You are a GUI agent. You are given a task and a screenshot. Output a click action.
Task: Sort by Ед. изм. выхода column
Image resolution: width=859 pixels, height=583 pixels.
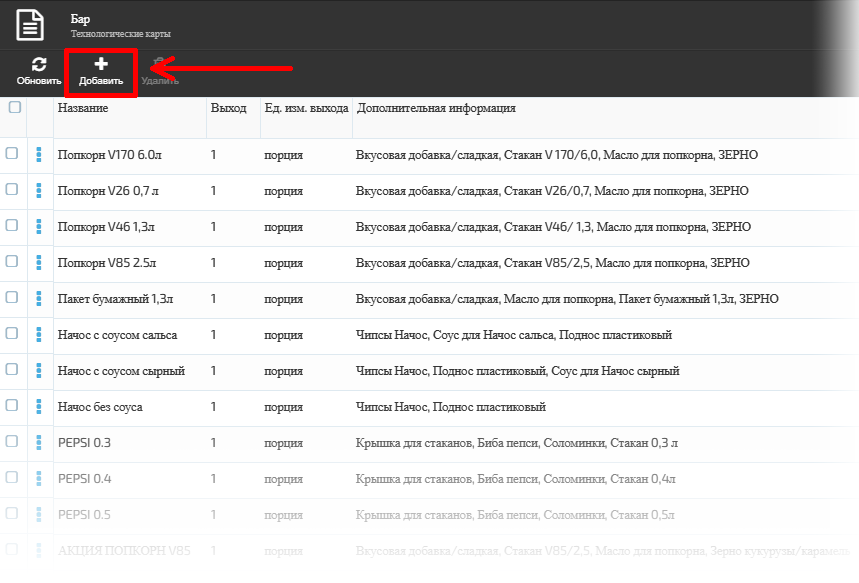(x=305, y=108)
